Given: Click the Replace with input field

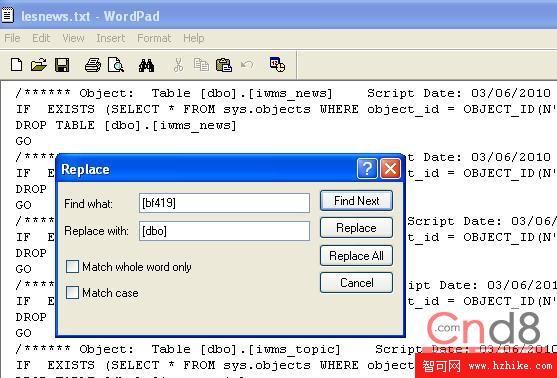Looking at the screenshot, I should pyautogui.click(x=224, y=231).
